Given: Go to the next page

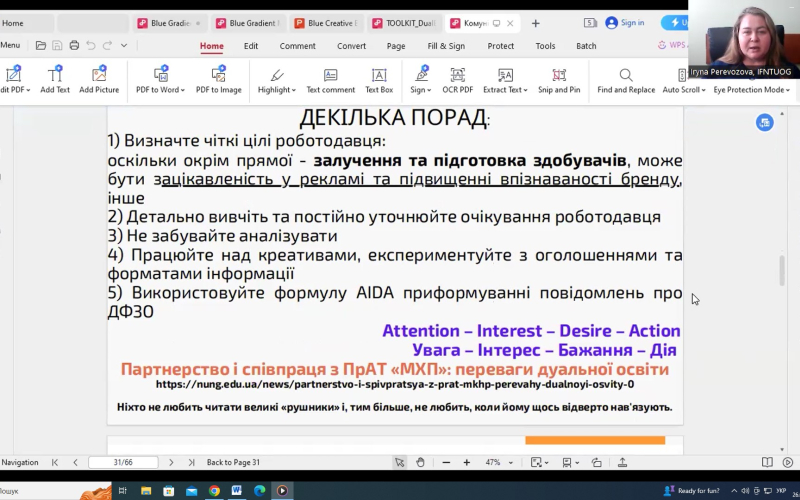Looking at the screenshot, I should 171,462.
